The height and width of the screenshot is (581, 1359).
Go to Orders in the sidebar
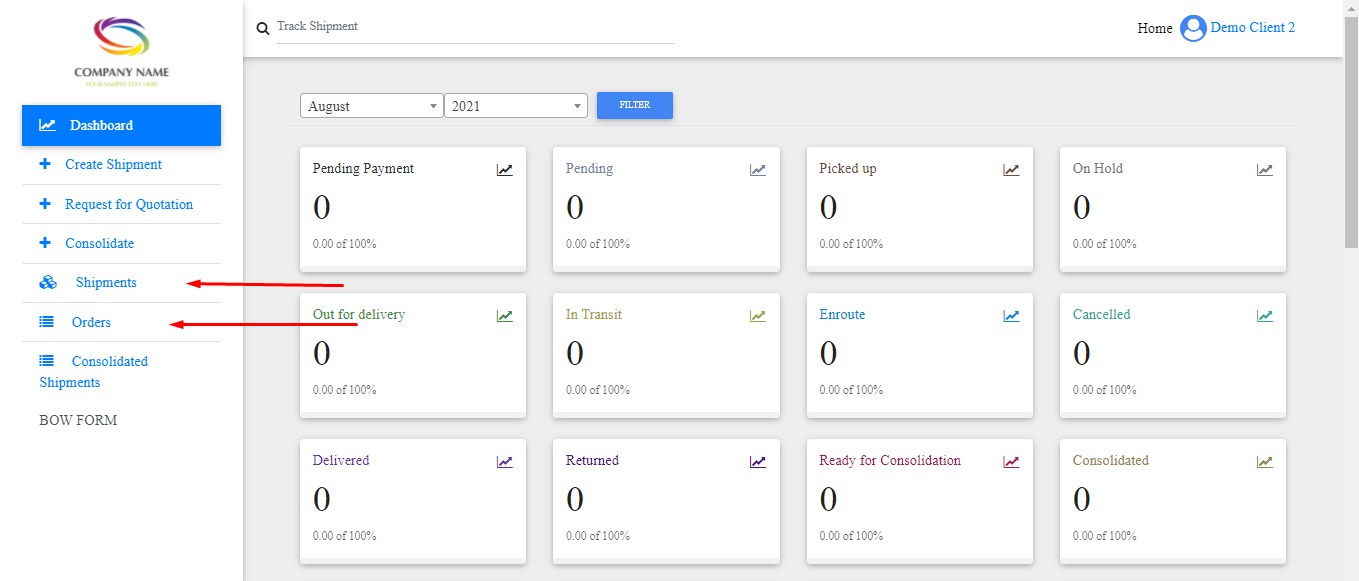point(91,323)
